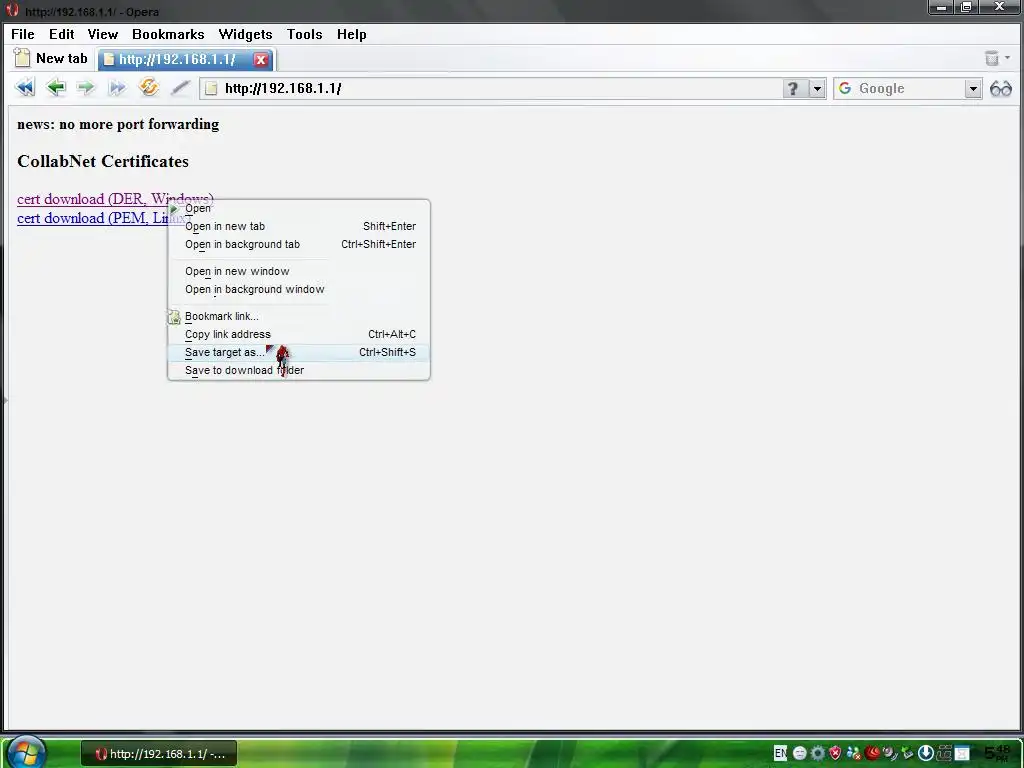
Task: Click the green Forward arrow icon
Action: [86, 88]
